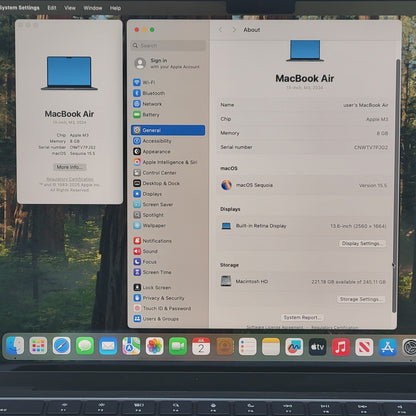Select the Built-in Retina Display row
Screen dimensions: 416x416
(304, 226)
